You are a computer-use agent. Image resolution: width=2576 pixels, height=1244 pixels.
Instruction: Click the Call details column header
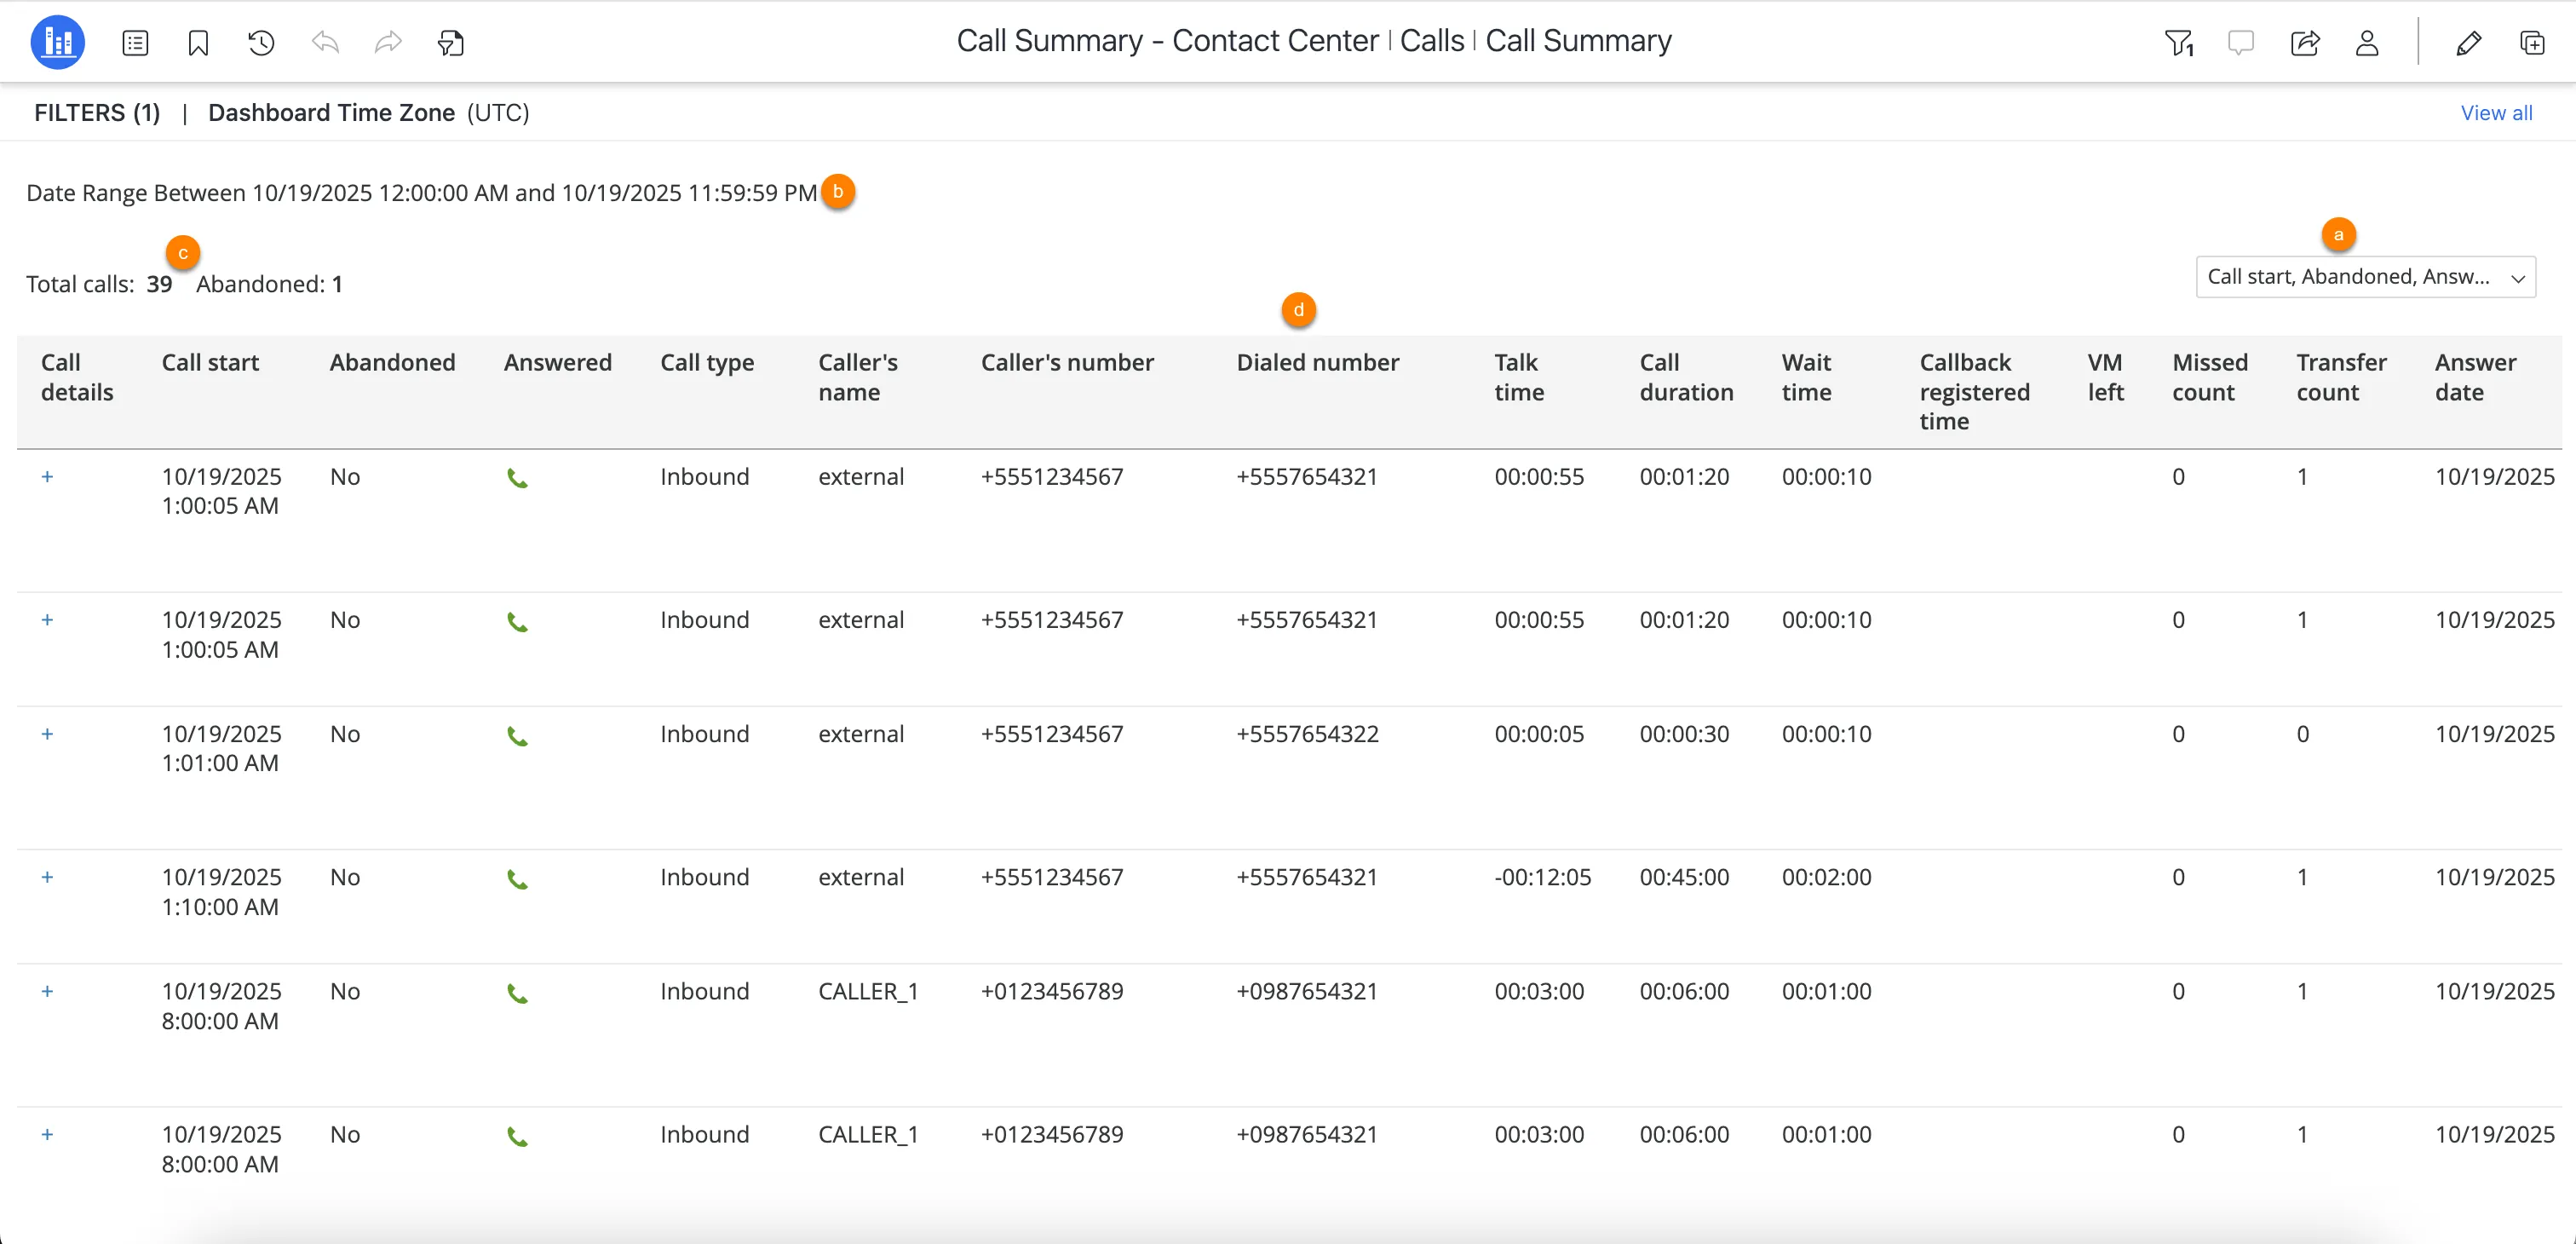(x=77, y=377)
